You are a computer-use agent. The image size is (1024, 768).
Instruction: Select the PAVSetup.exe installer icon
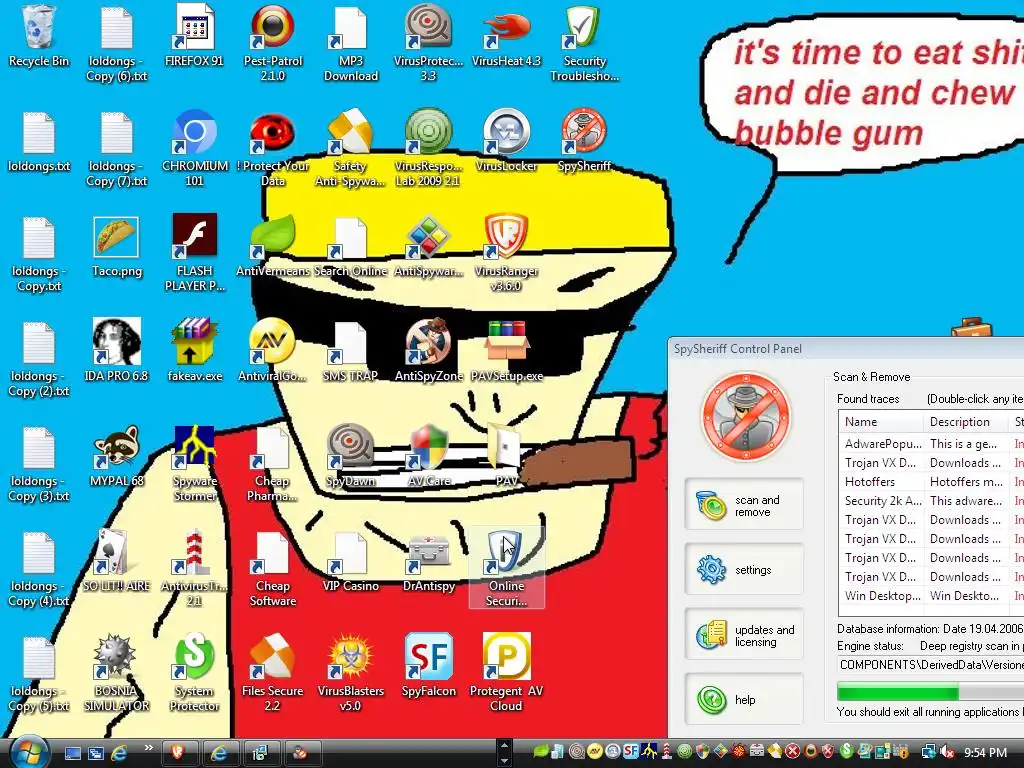506,351
